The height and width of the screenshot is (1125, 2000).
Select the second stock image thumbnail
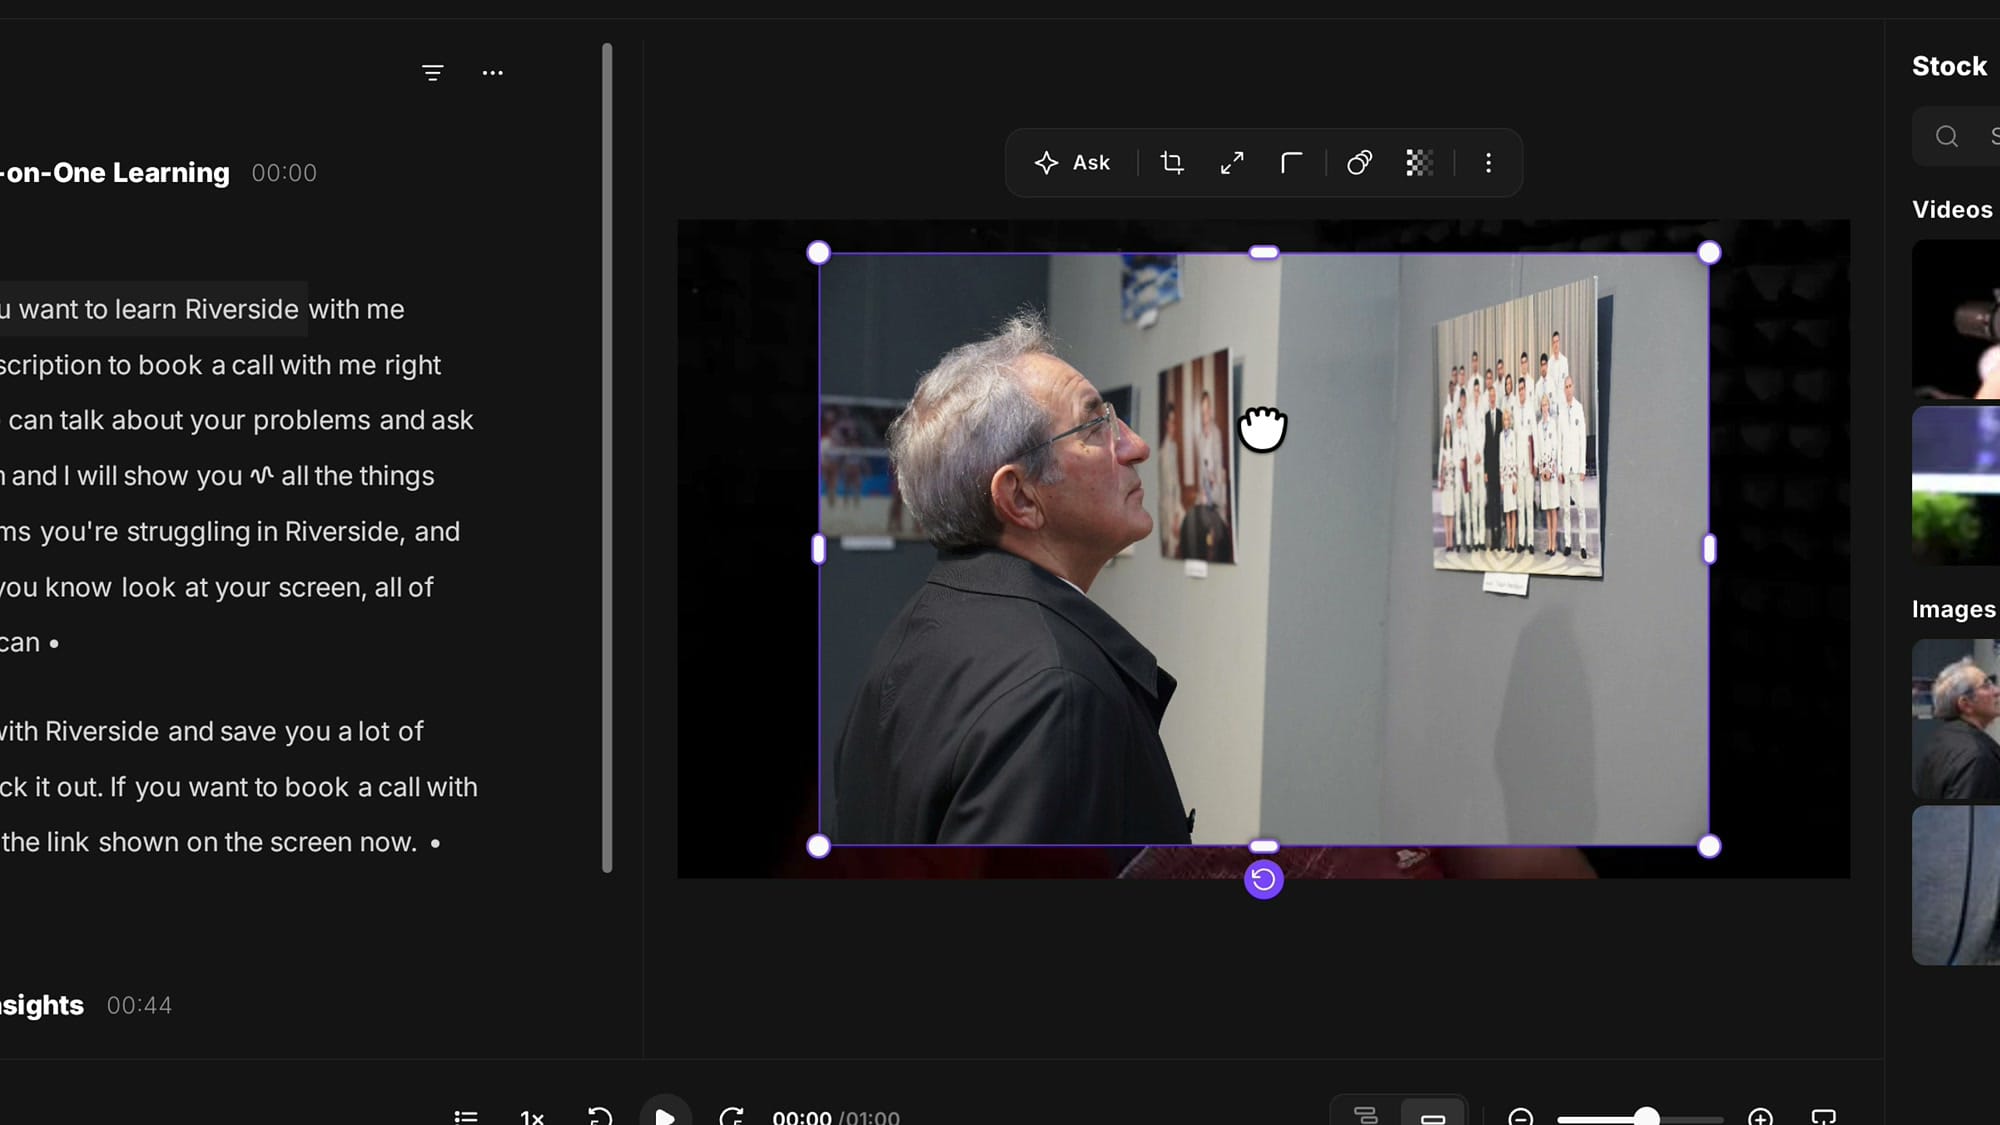tap(1956, 886)
